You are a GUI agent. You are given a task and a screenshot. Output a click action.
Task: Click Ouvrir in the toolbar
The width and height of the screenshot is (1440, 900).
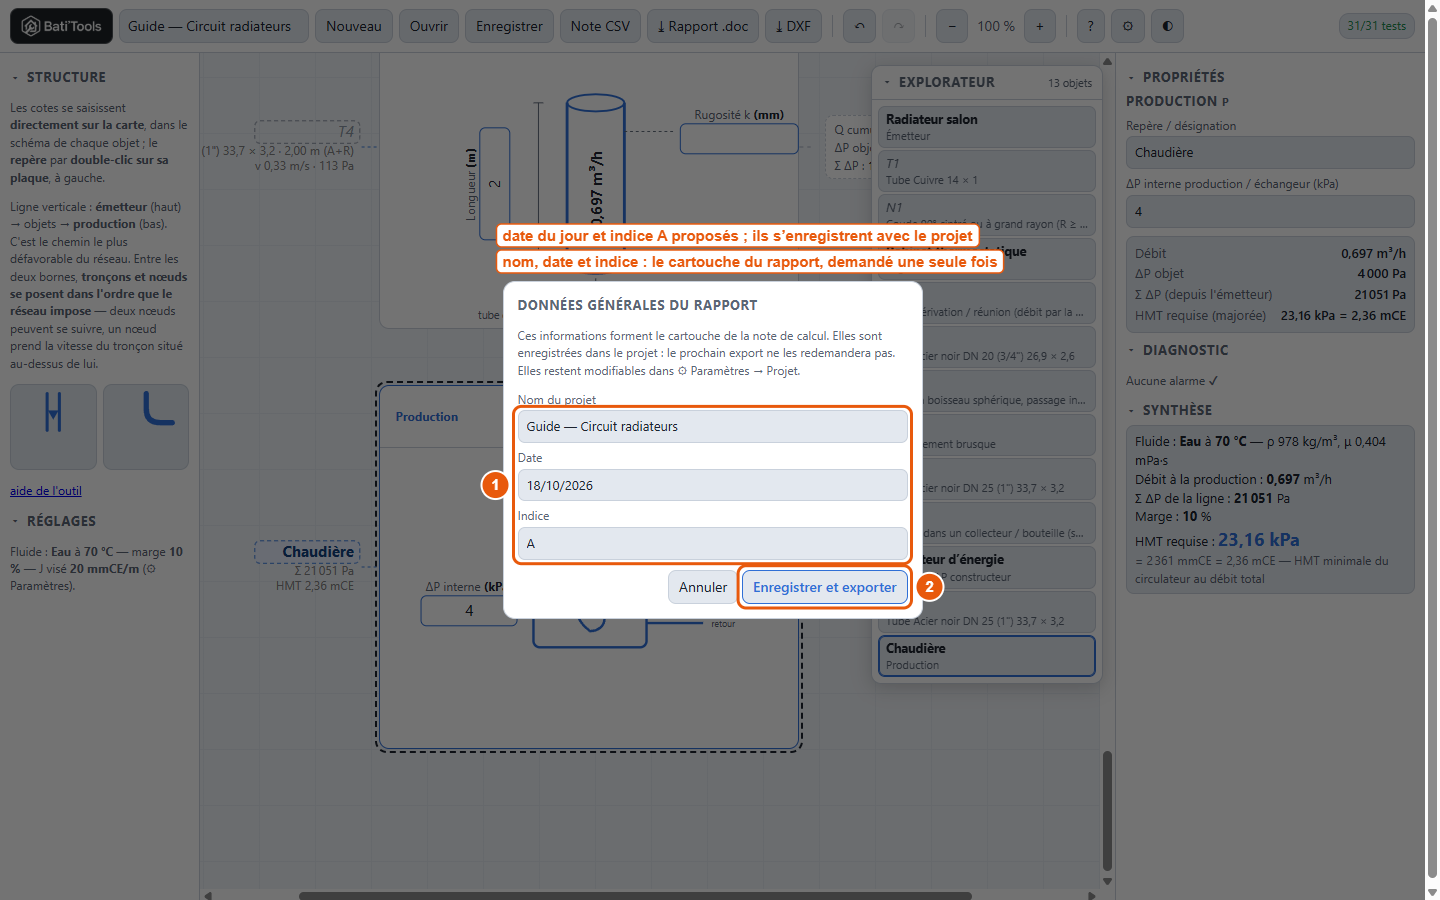click(x=429, y=26)
